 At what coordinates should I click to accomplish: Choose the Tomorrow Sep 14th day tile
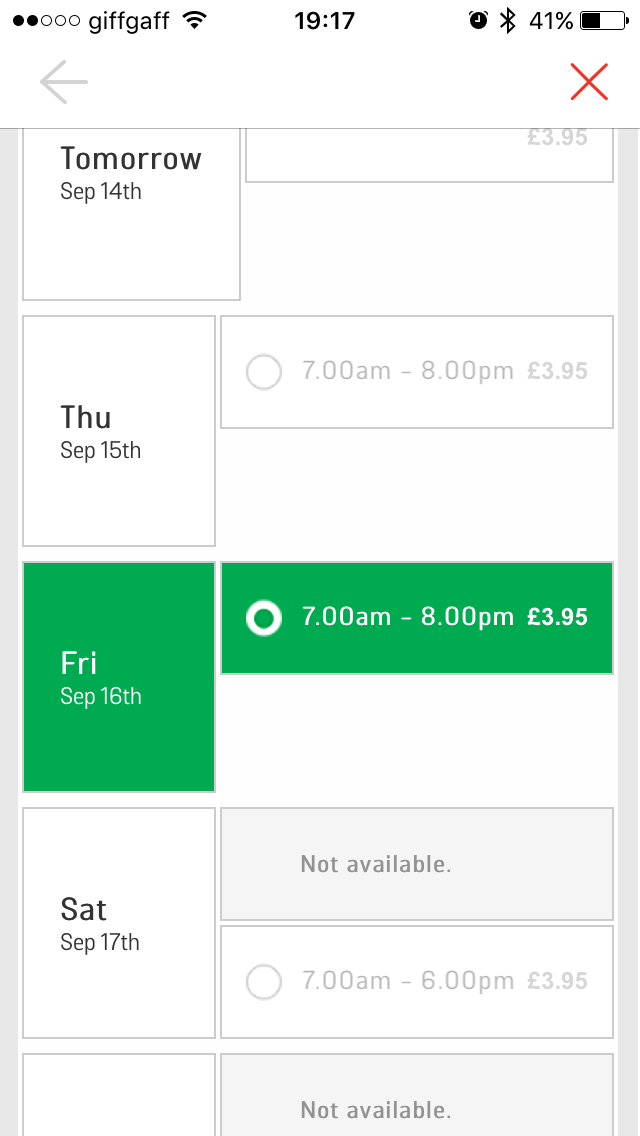click(x=131, y=214)
